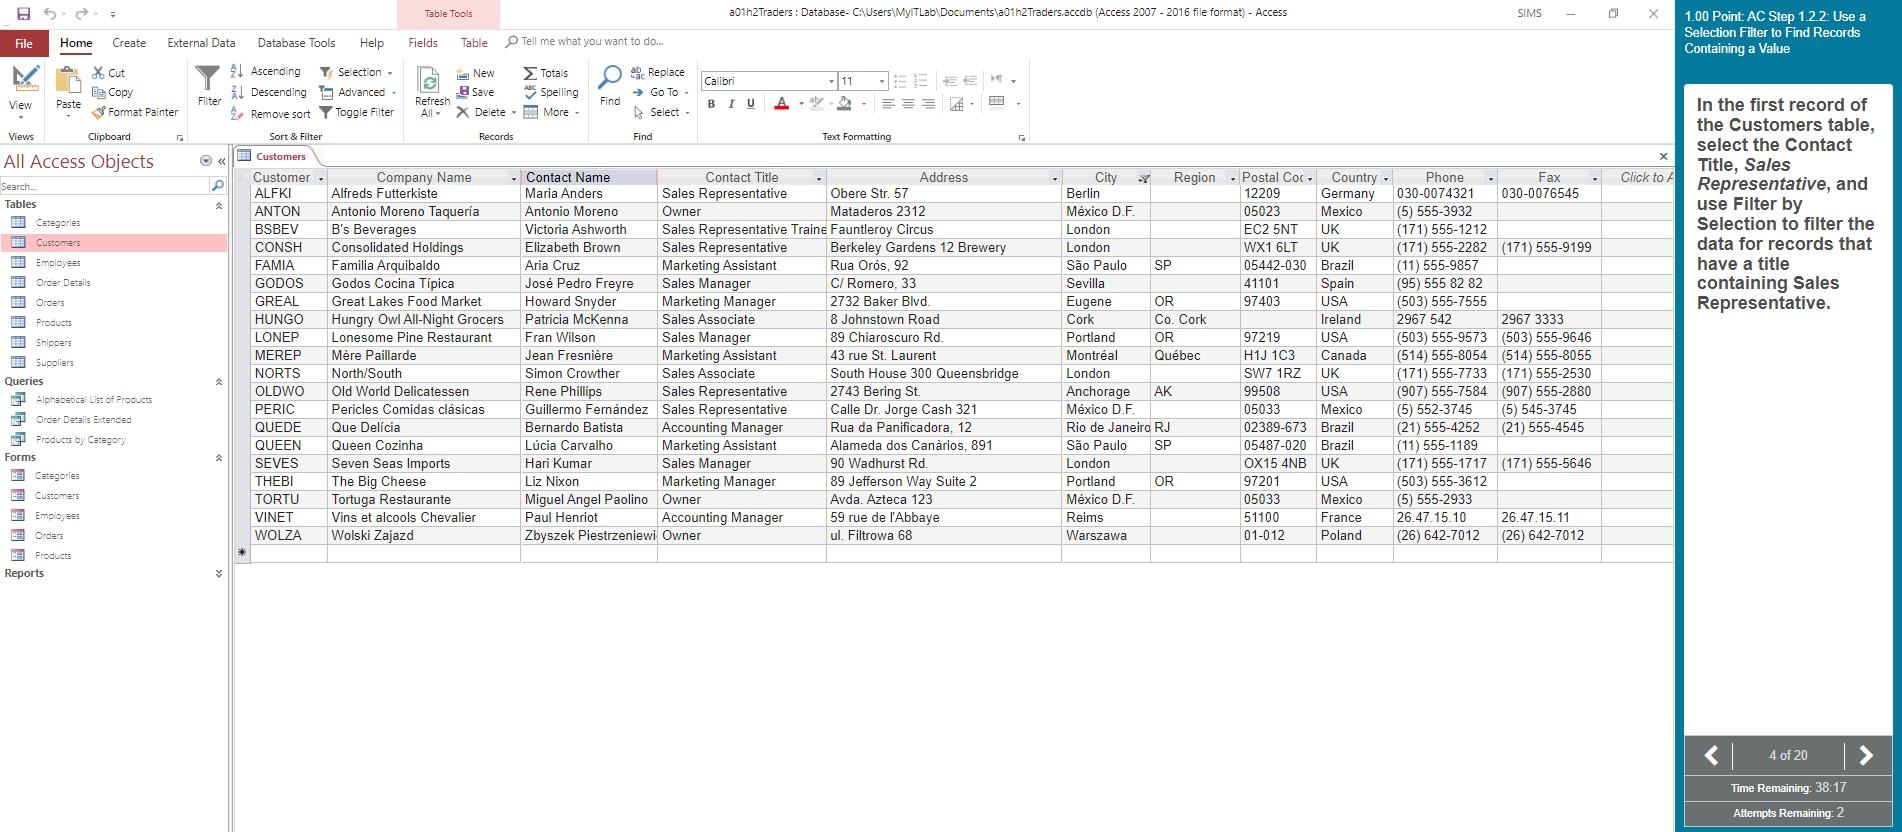Center align text in Text Formatting
The width and height of the screenshot is (1902, 832).
point(908,103)
